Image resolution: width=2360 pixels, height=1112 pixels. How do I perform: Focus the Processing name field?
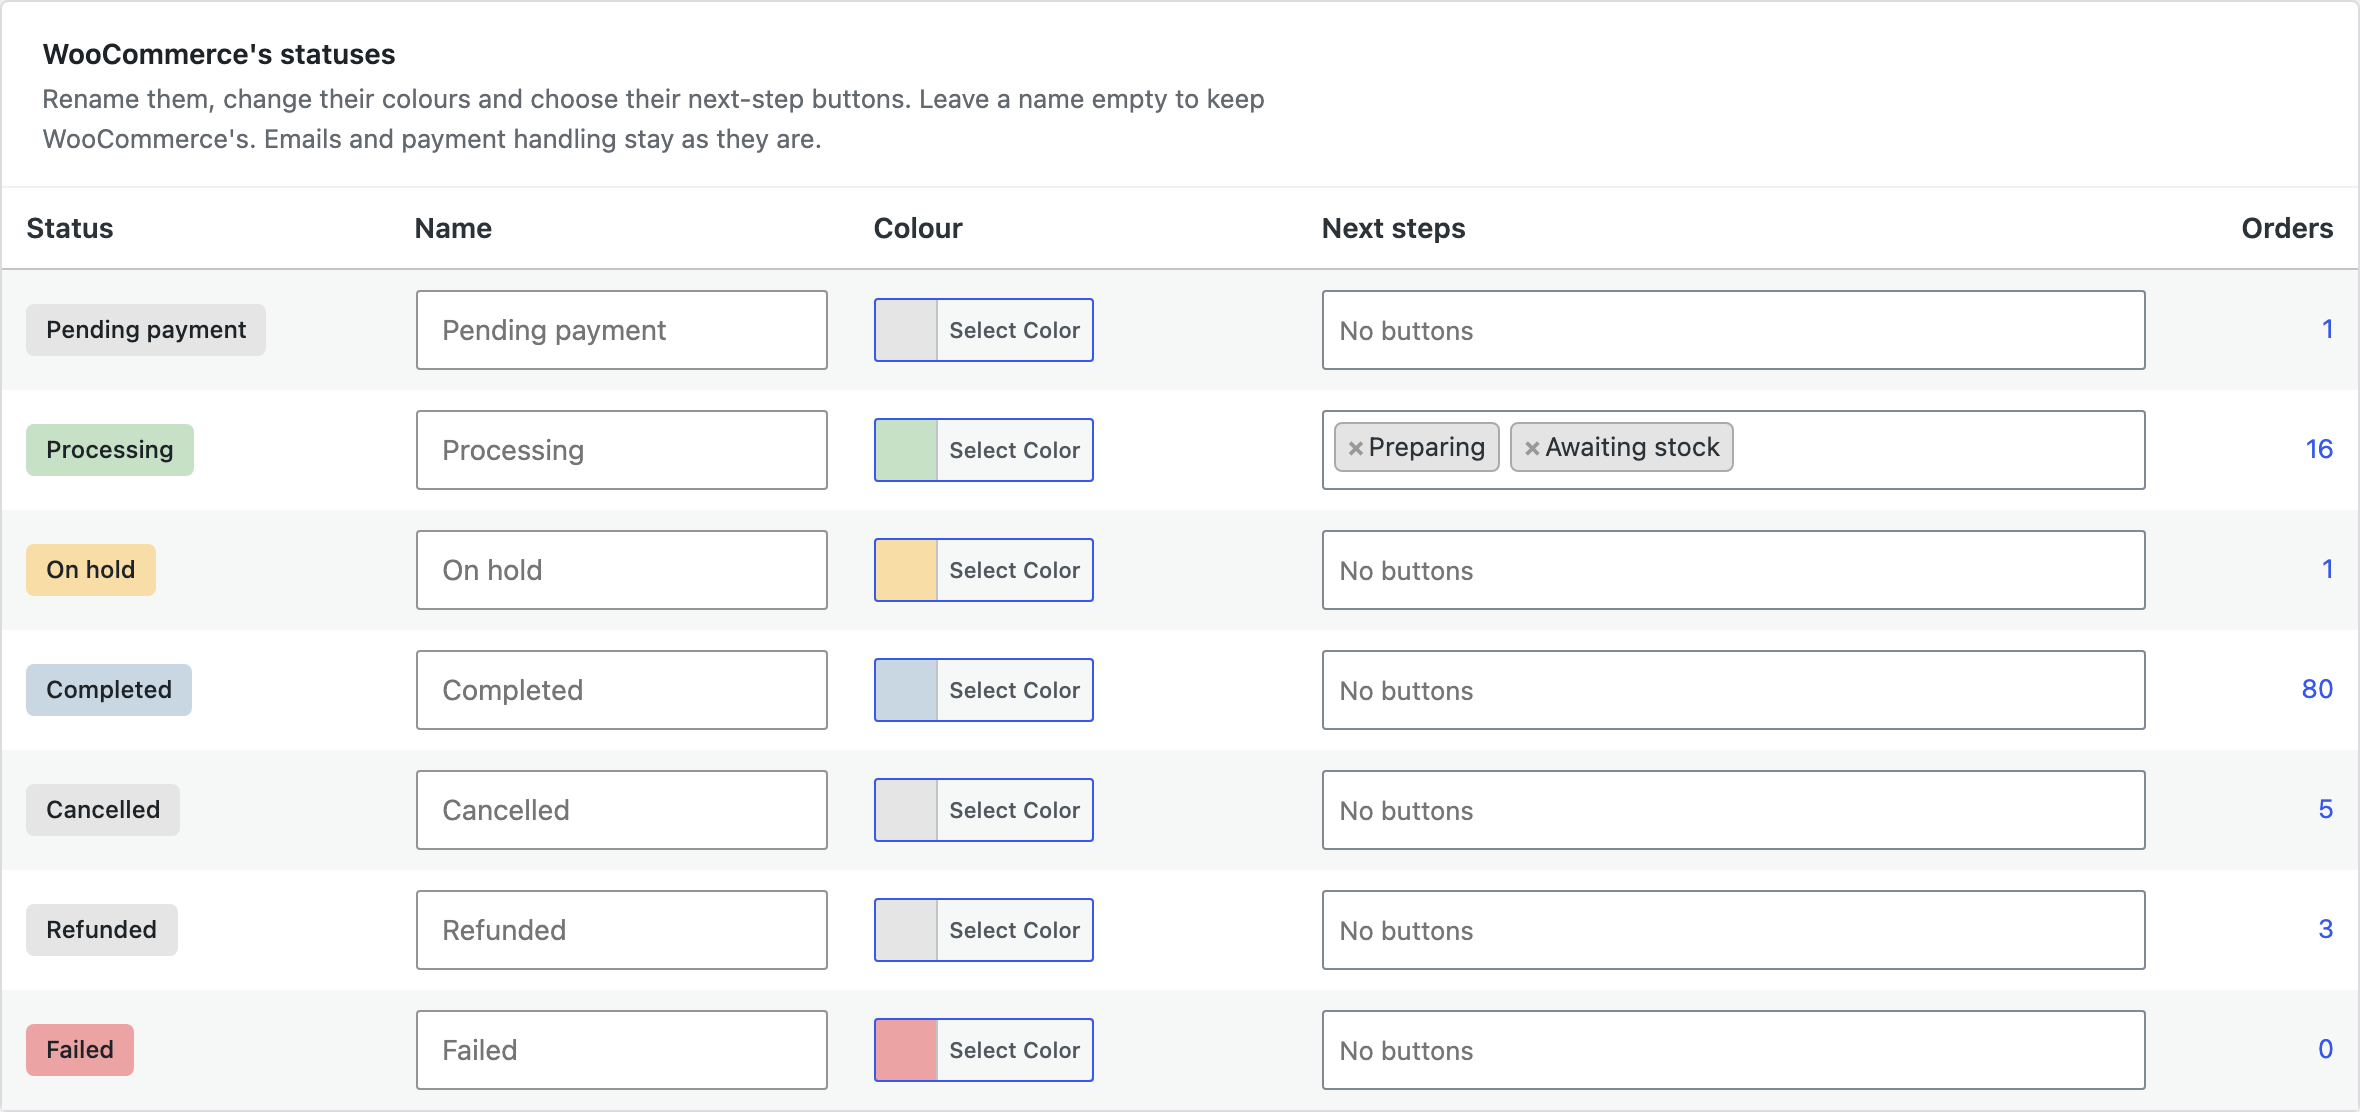pos(622,450)
